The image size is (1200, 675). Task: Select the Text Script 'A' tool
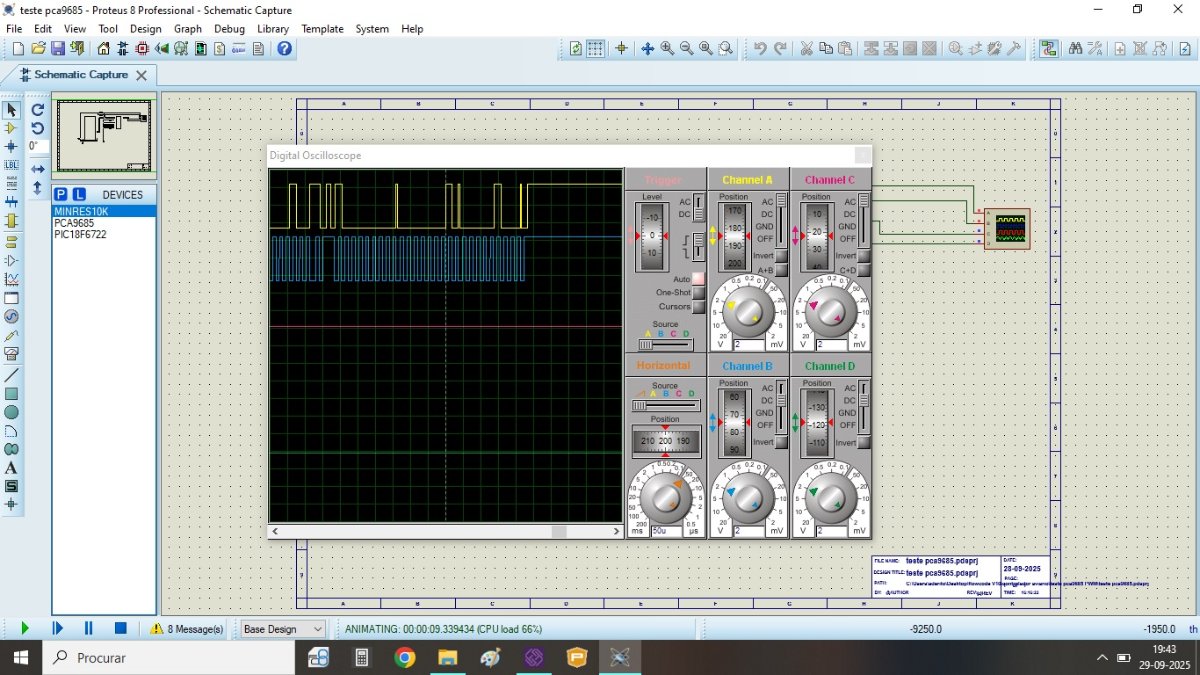tap(12, 468)
